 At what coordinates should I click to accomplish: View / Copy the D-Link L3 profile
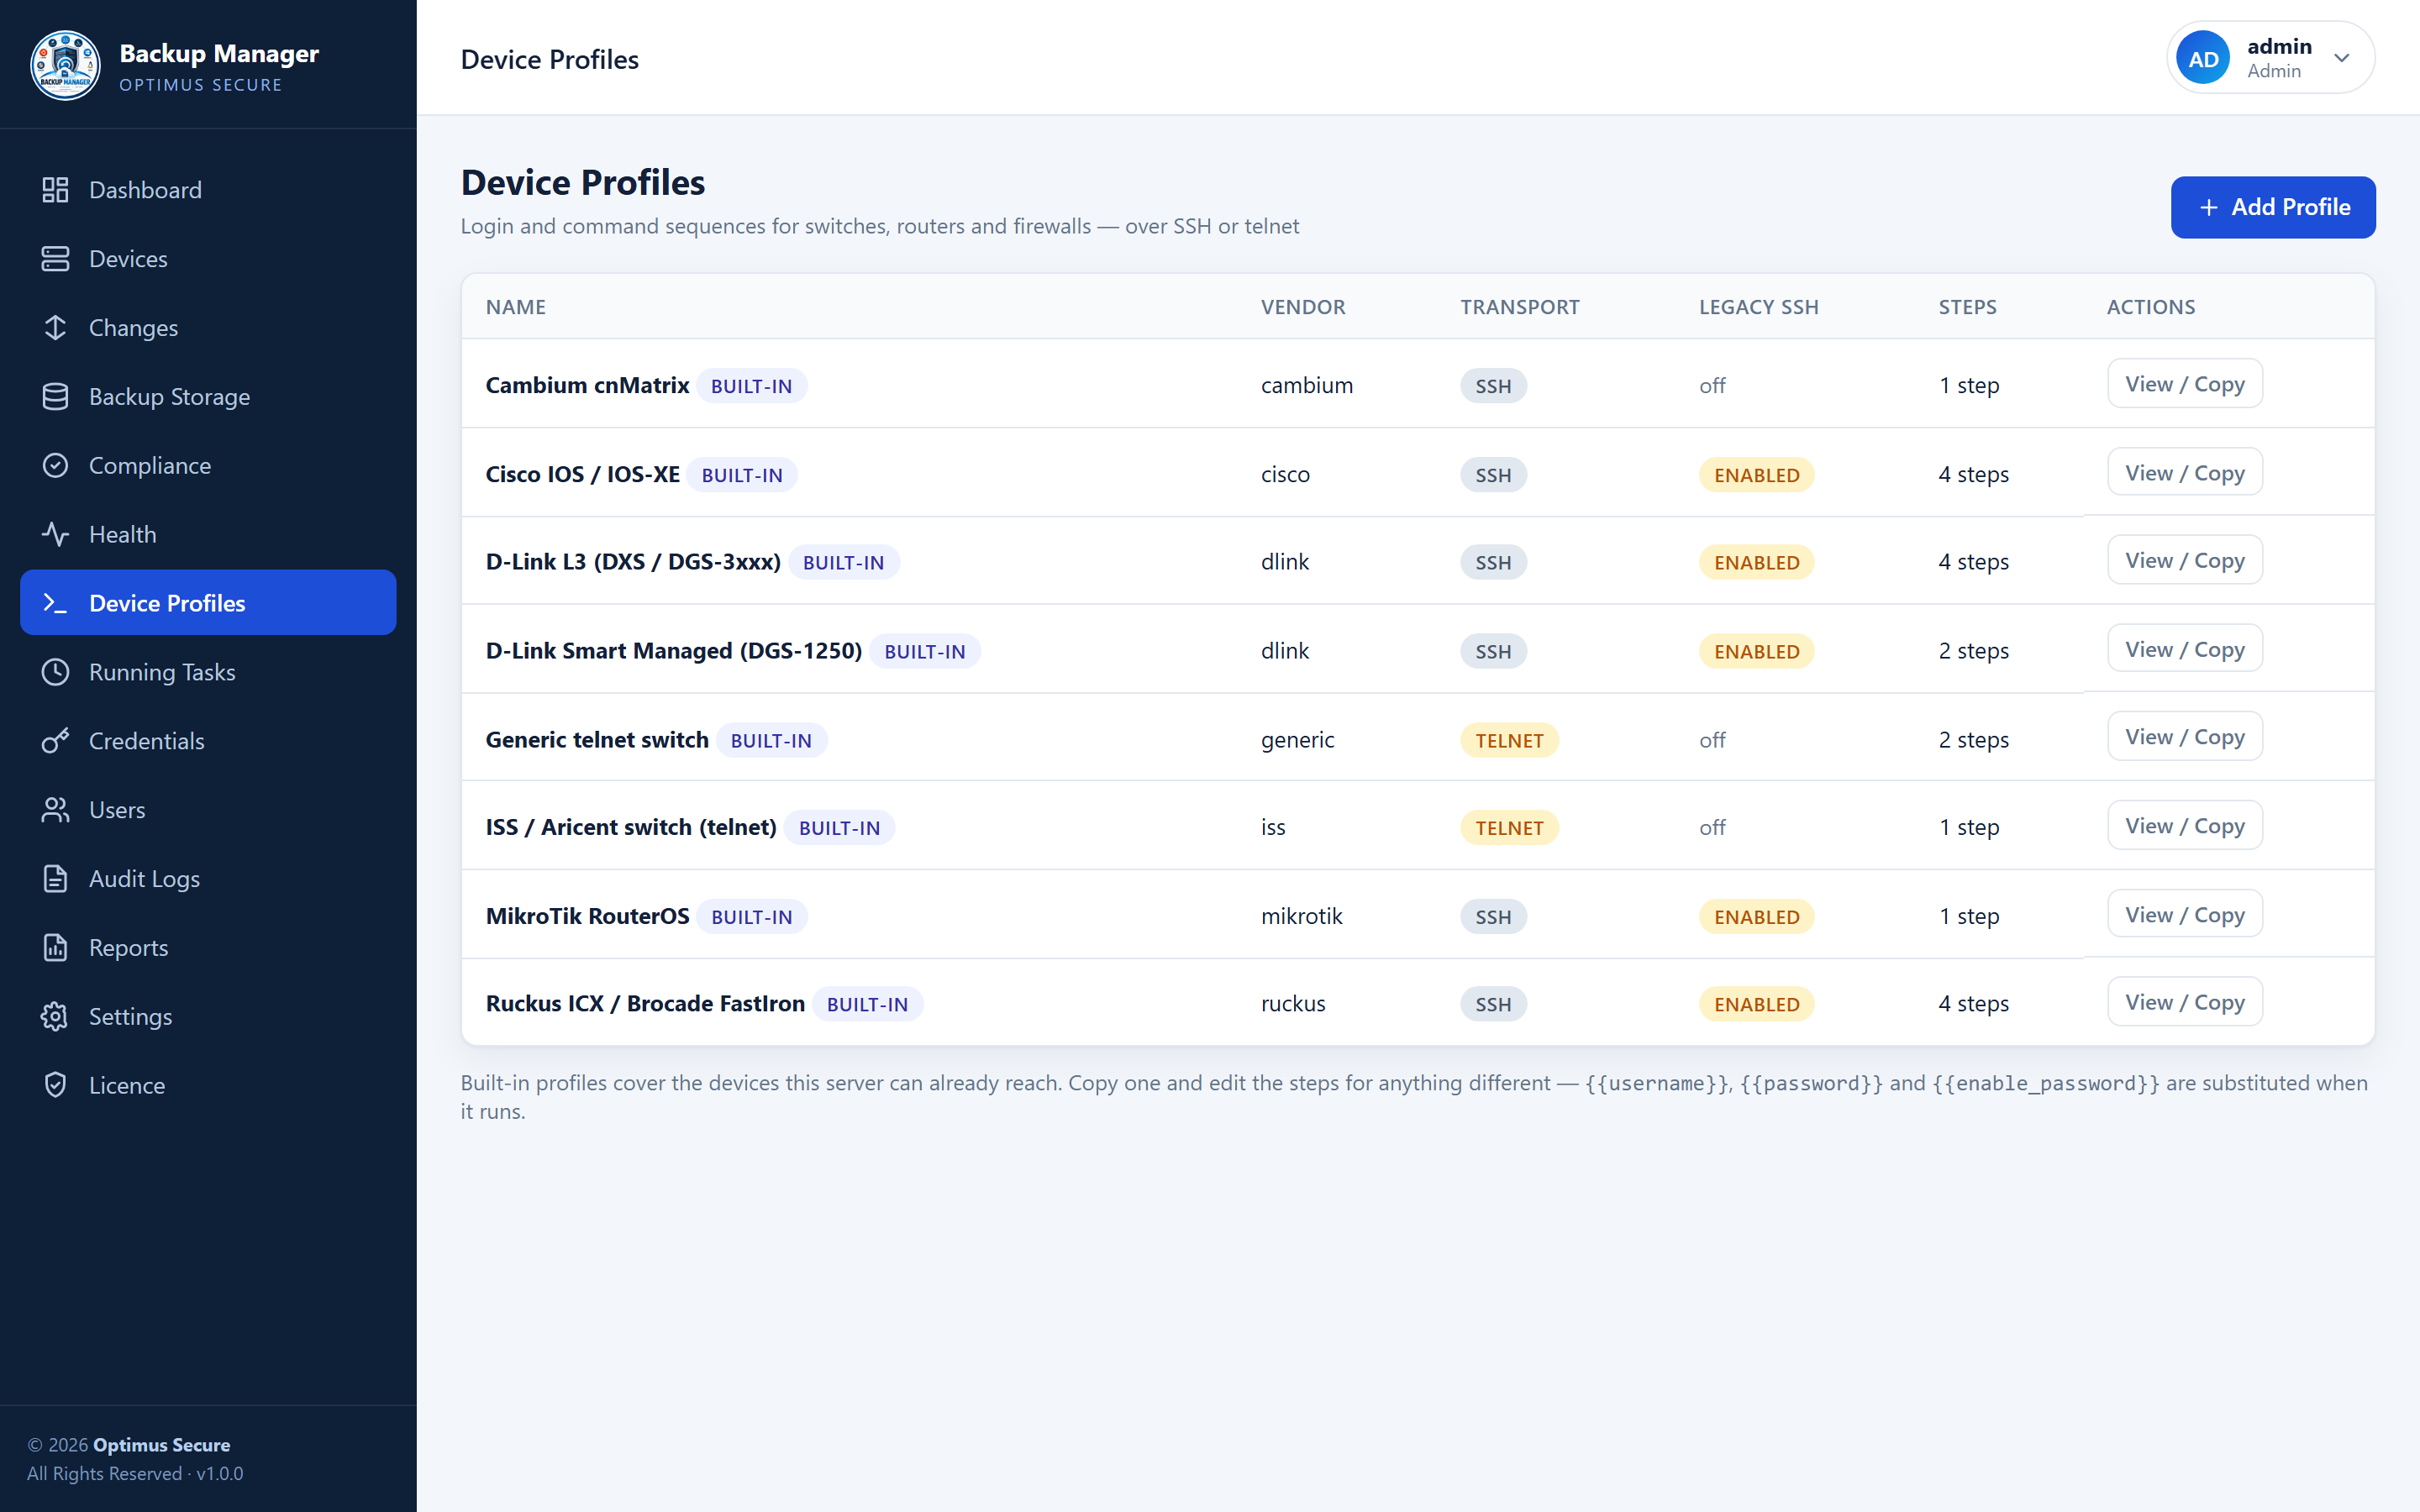(2184, 560)
